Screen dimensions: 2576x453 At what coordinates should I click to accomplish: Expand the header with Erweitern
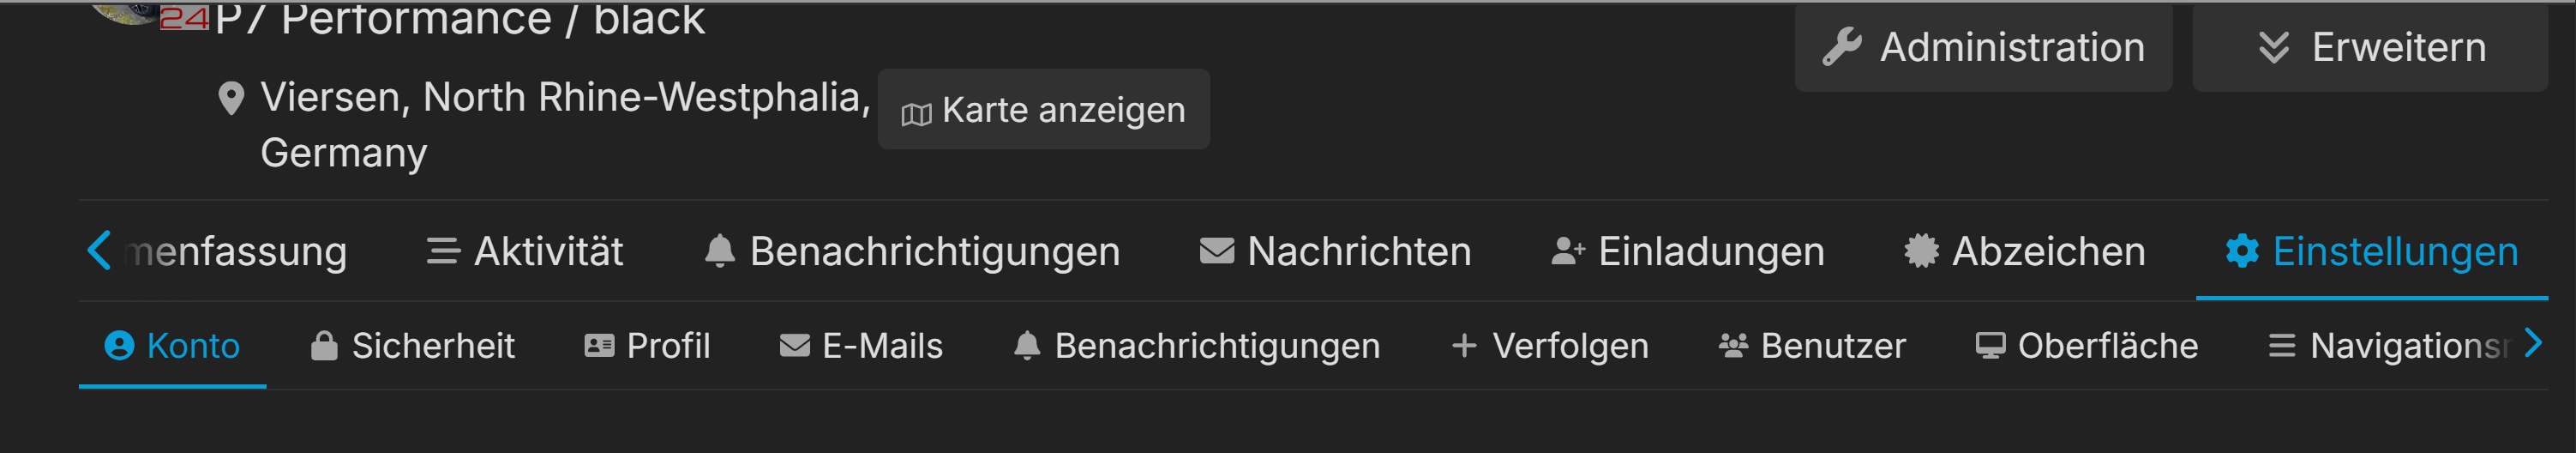2369,47
